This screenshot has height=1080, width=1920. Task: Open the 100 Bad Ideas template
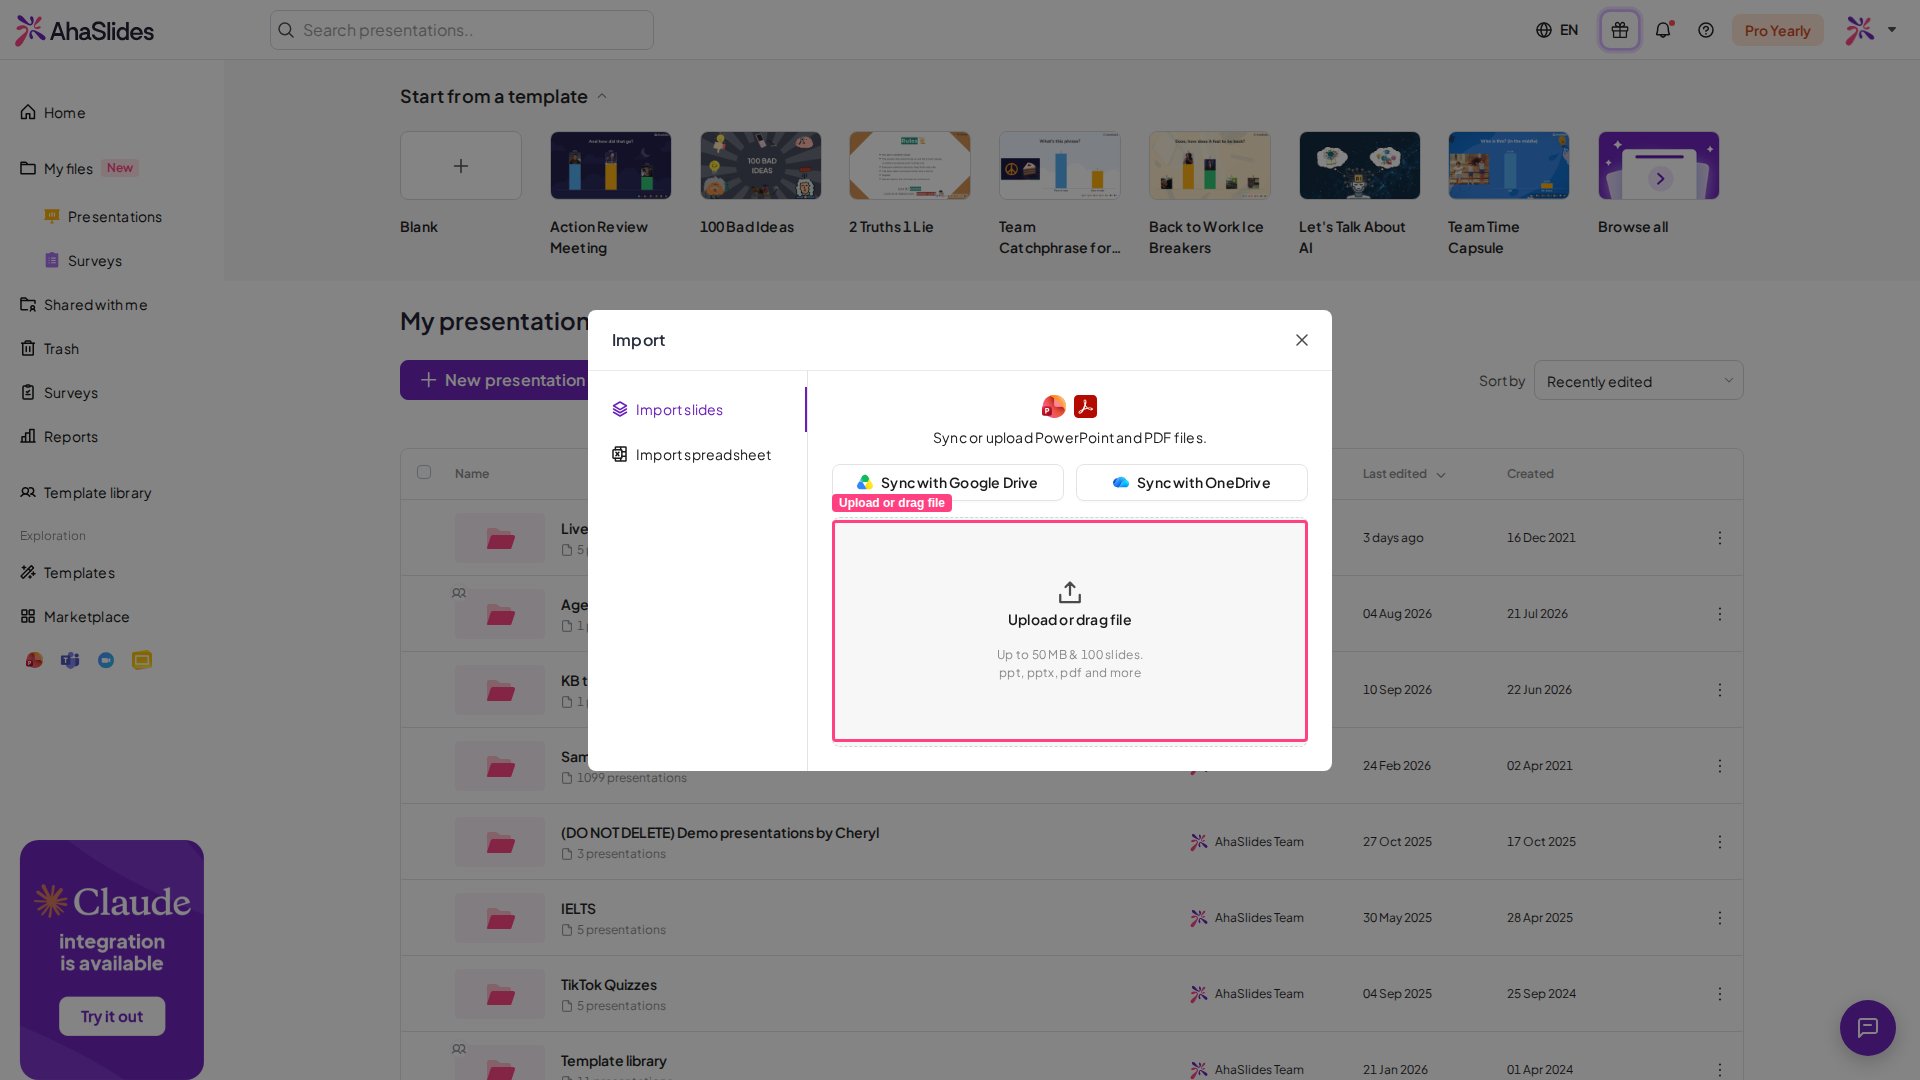pos(761,166)
